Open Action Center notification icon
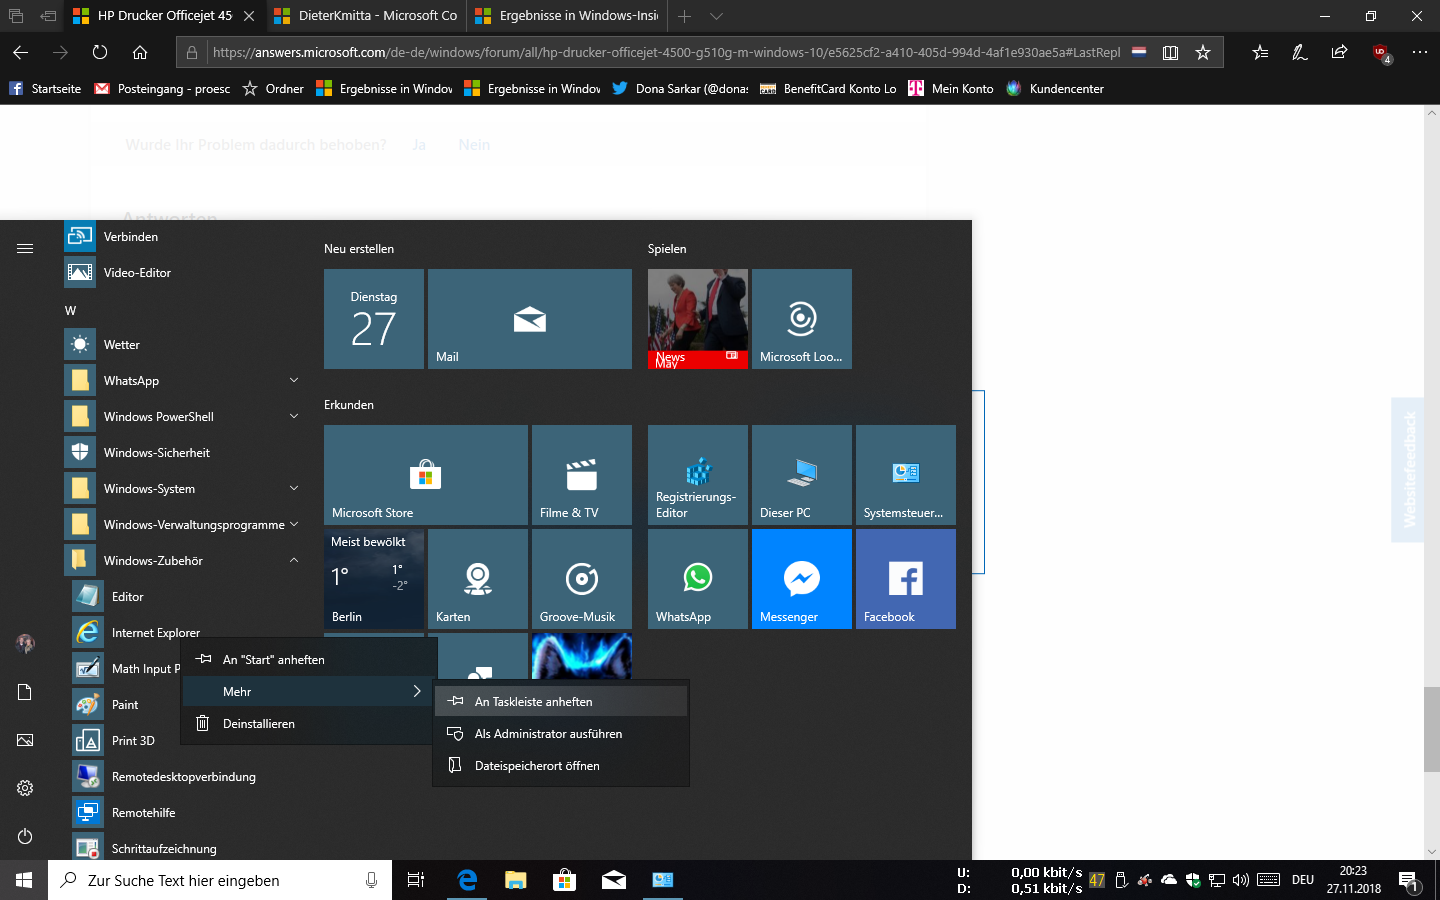 (1408, 881)
